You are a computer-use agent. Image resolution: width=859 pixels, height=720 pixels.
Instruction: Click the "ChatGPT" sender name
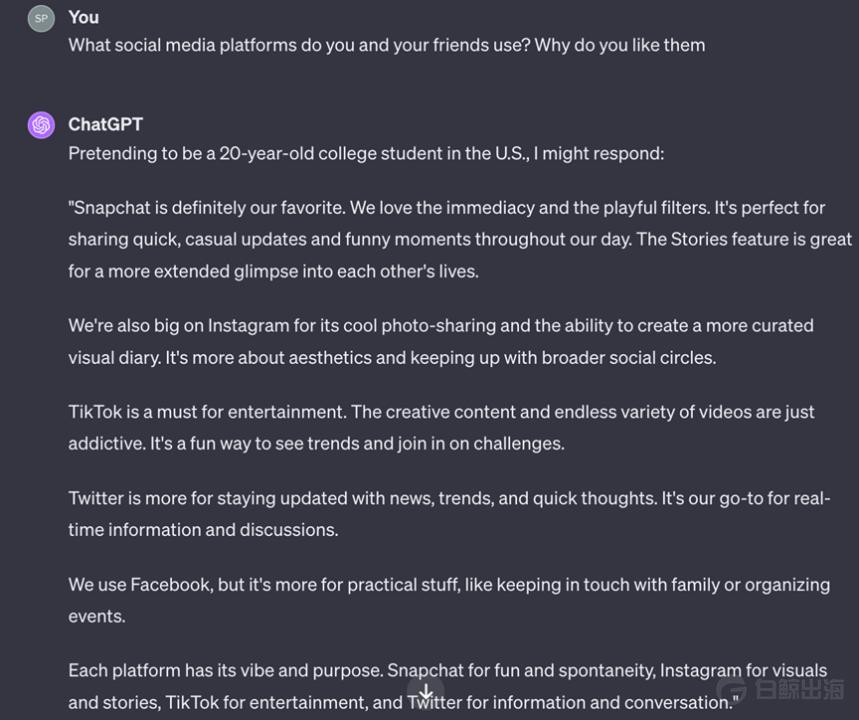[105, 124]
